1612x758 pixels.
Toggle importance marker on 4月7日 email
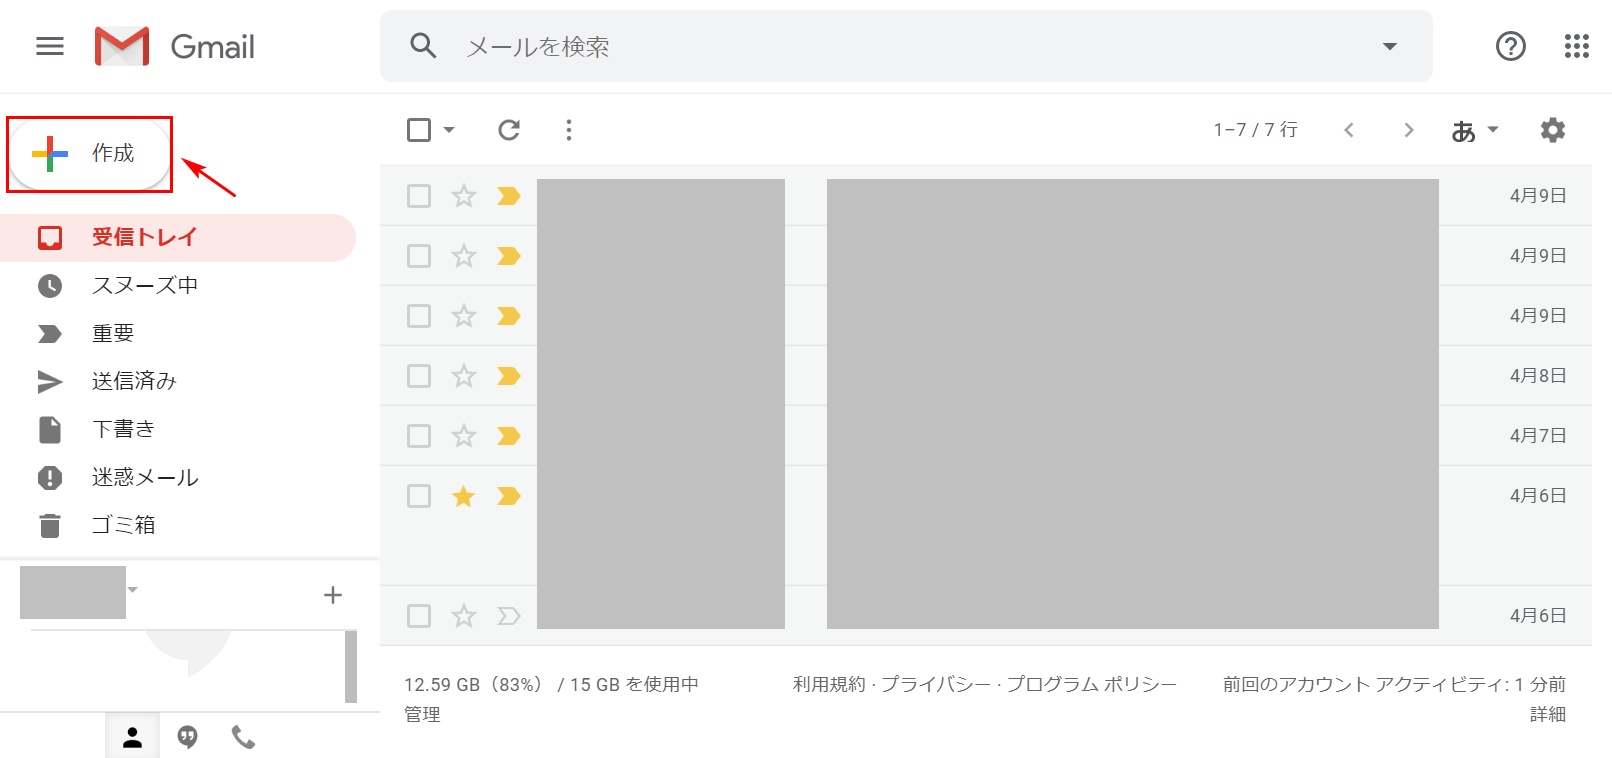(x=509, y=436)
